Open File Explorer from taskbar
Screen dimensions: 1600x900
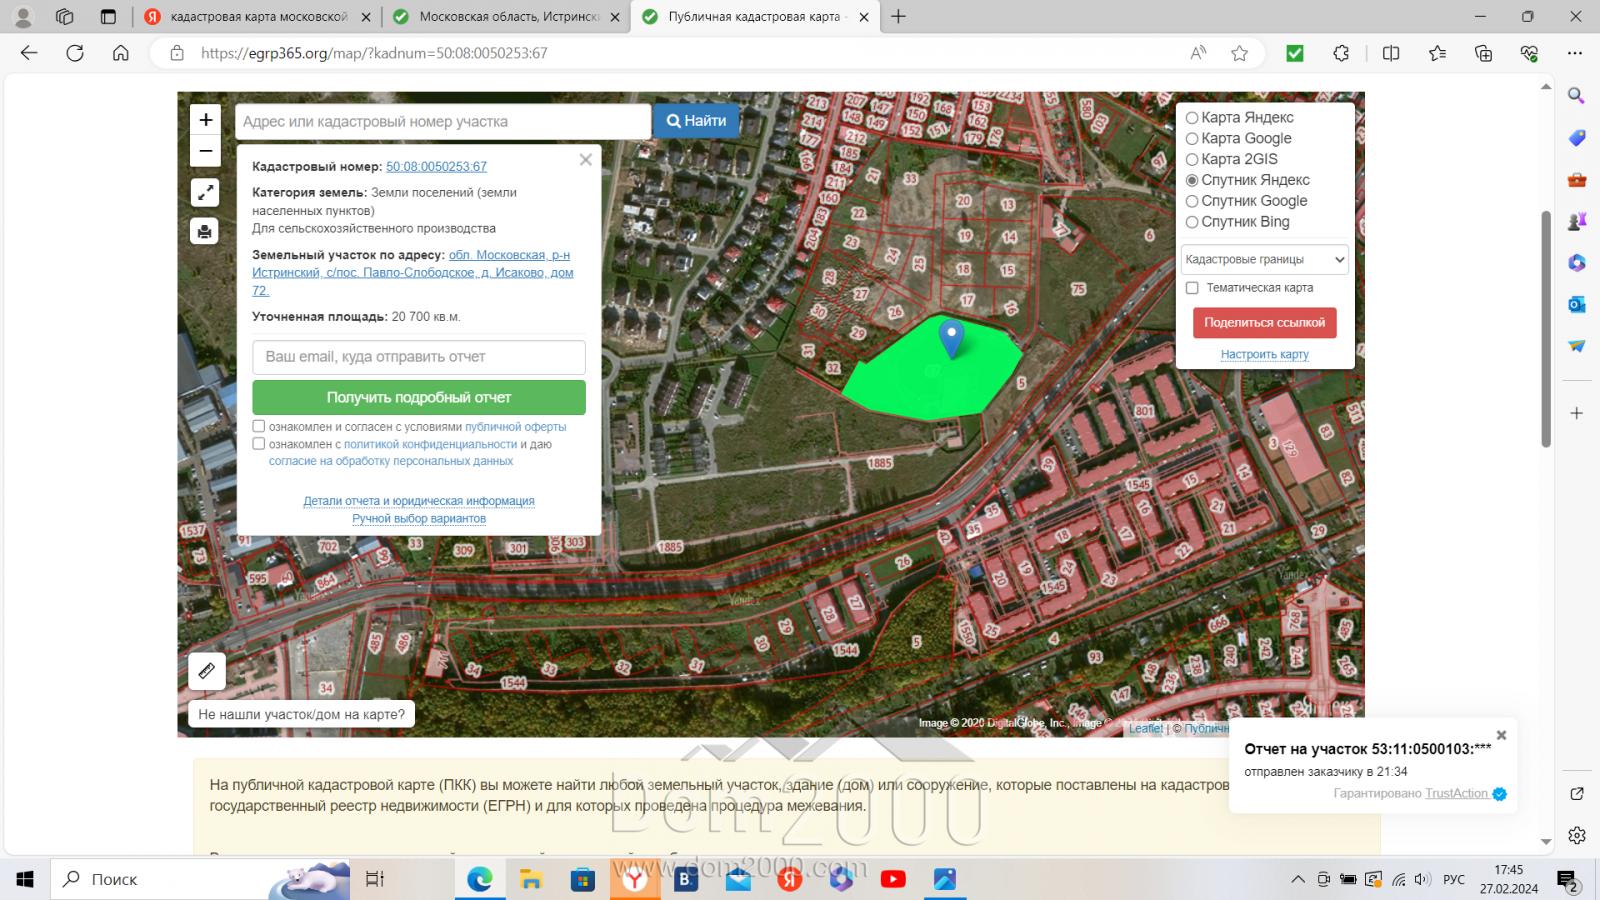(x=531, y=879)
